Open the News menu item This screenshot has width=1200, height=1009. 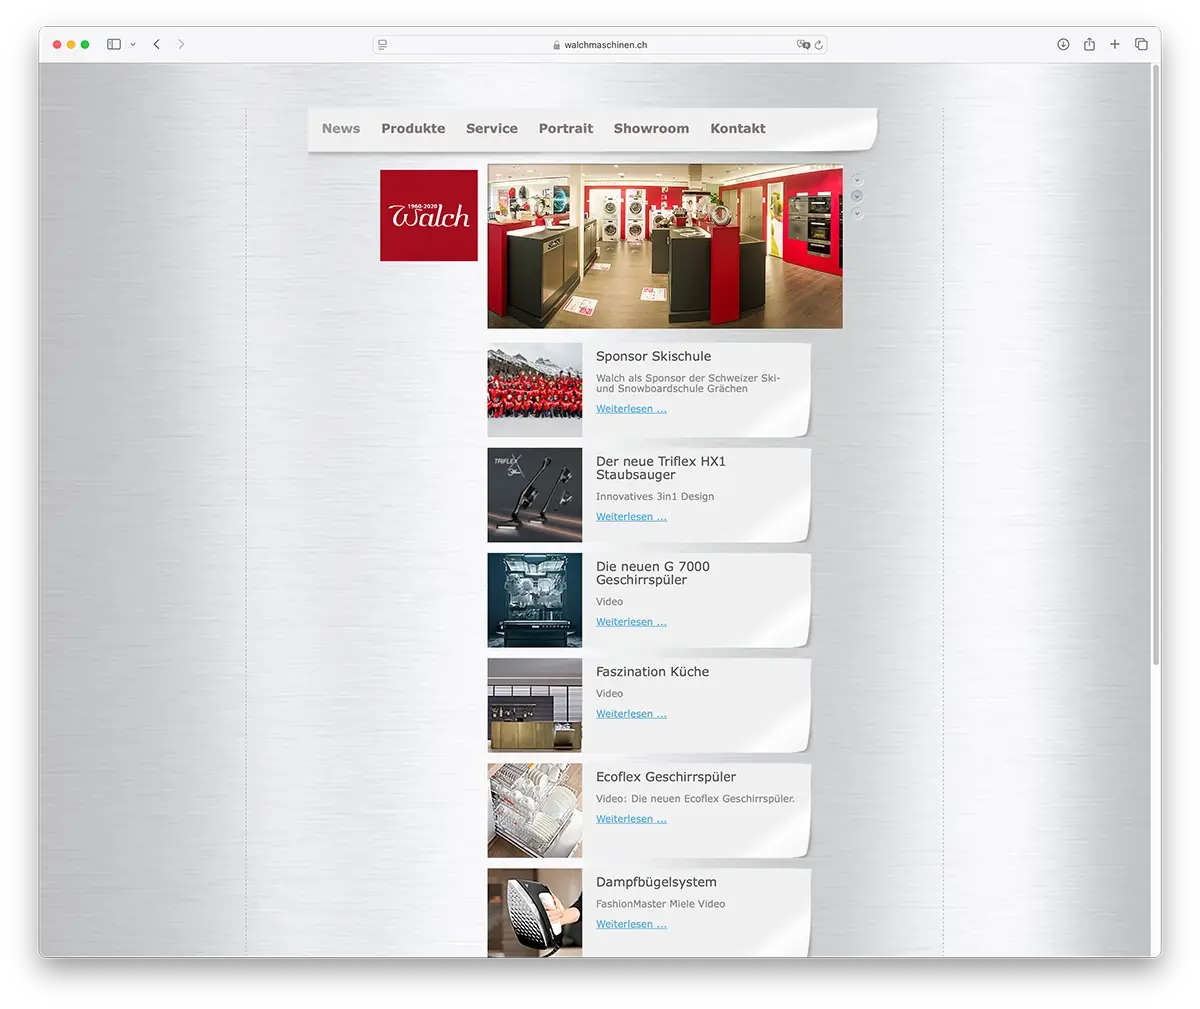point(341,128)
